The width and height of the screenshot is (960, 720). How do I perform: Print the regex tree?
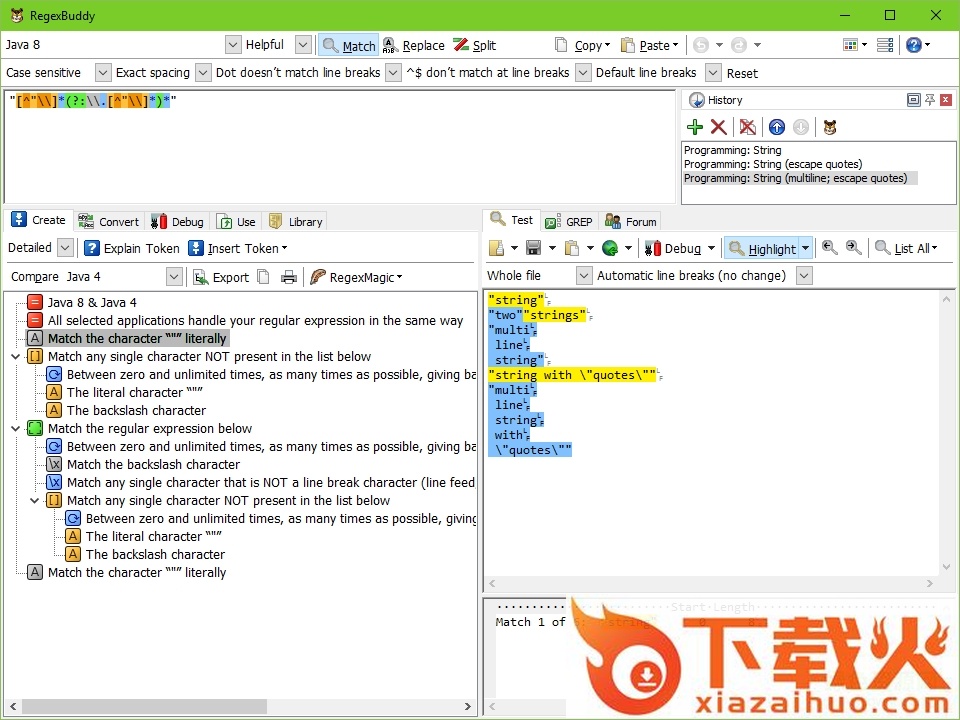coord(288,277)
